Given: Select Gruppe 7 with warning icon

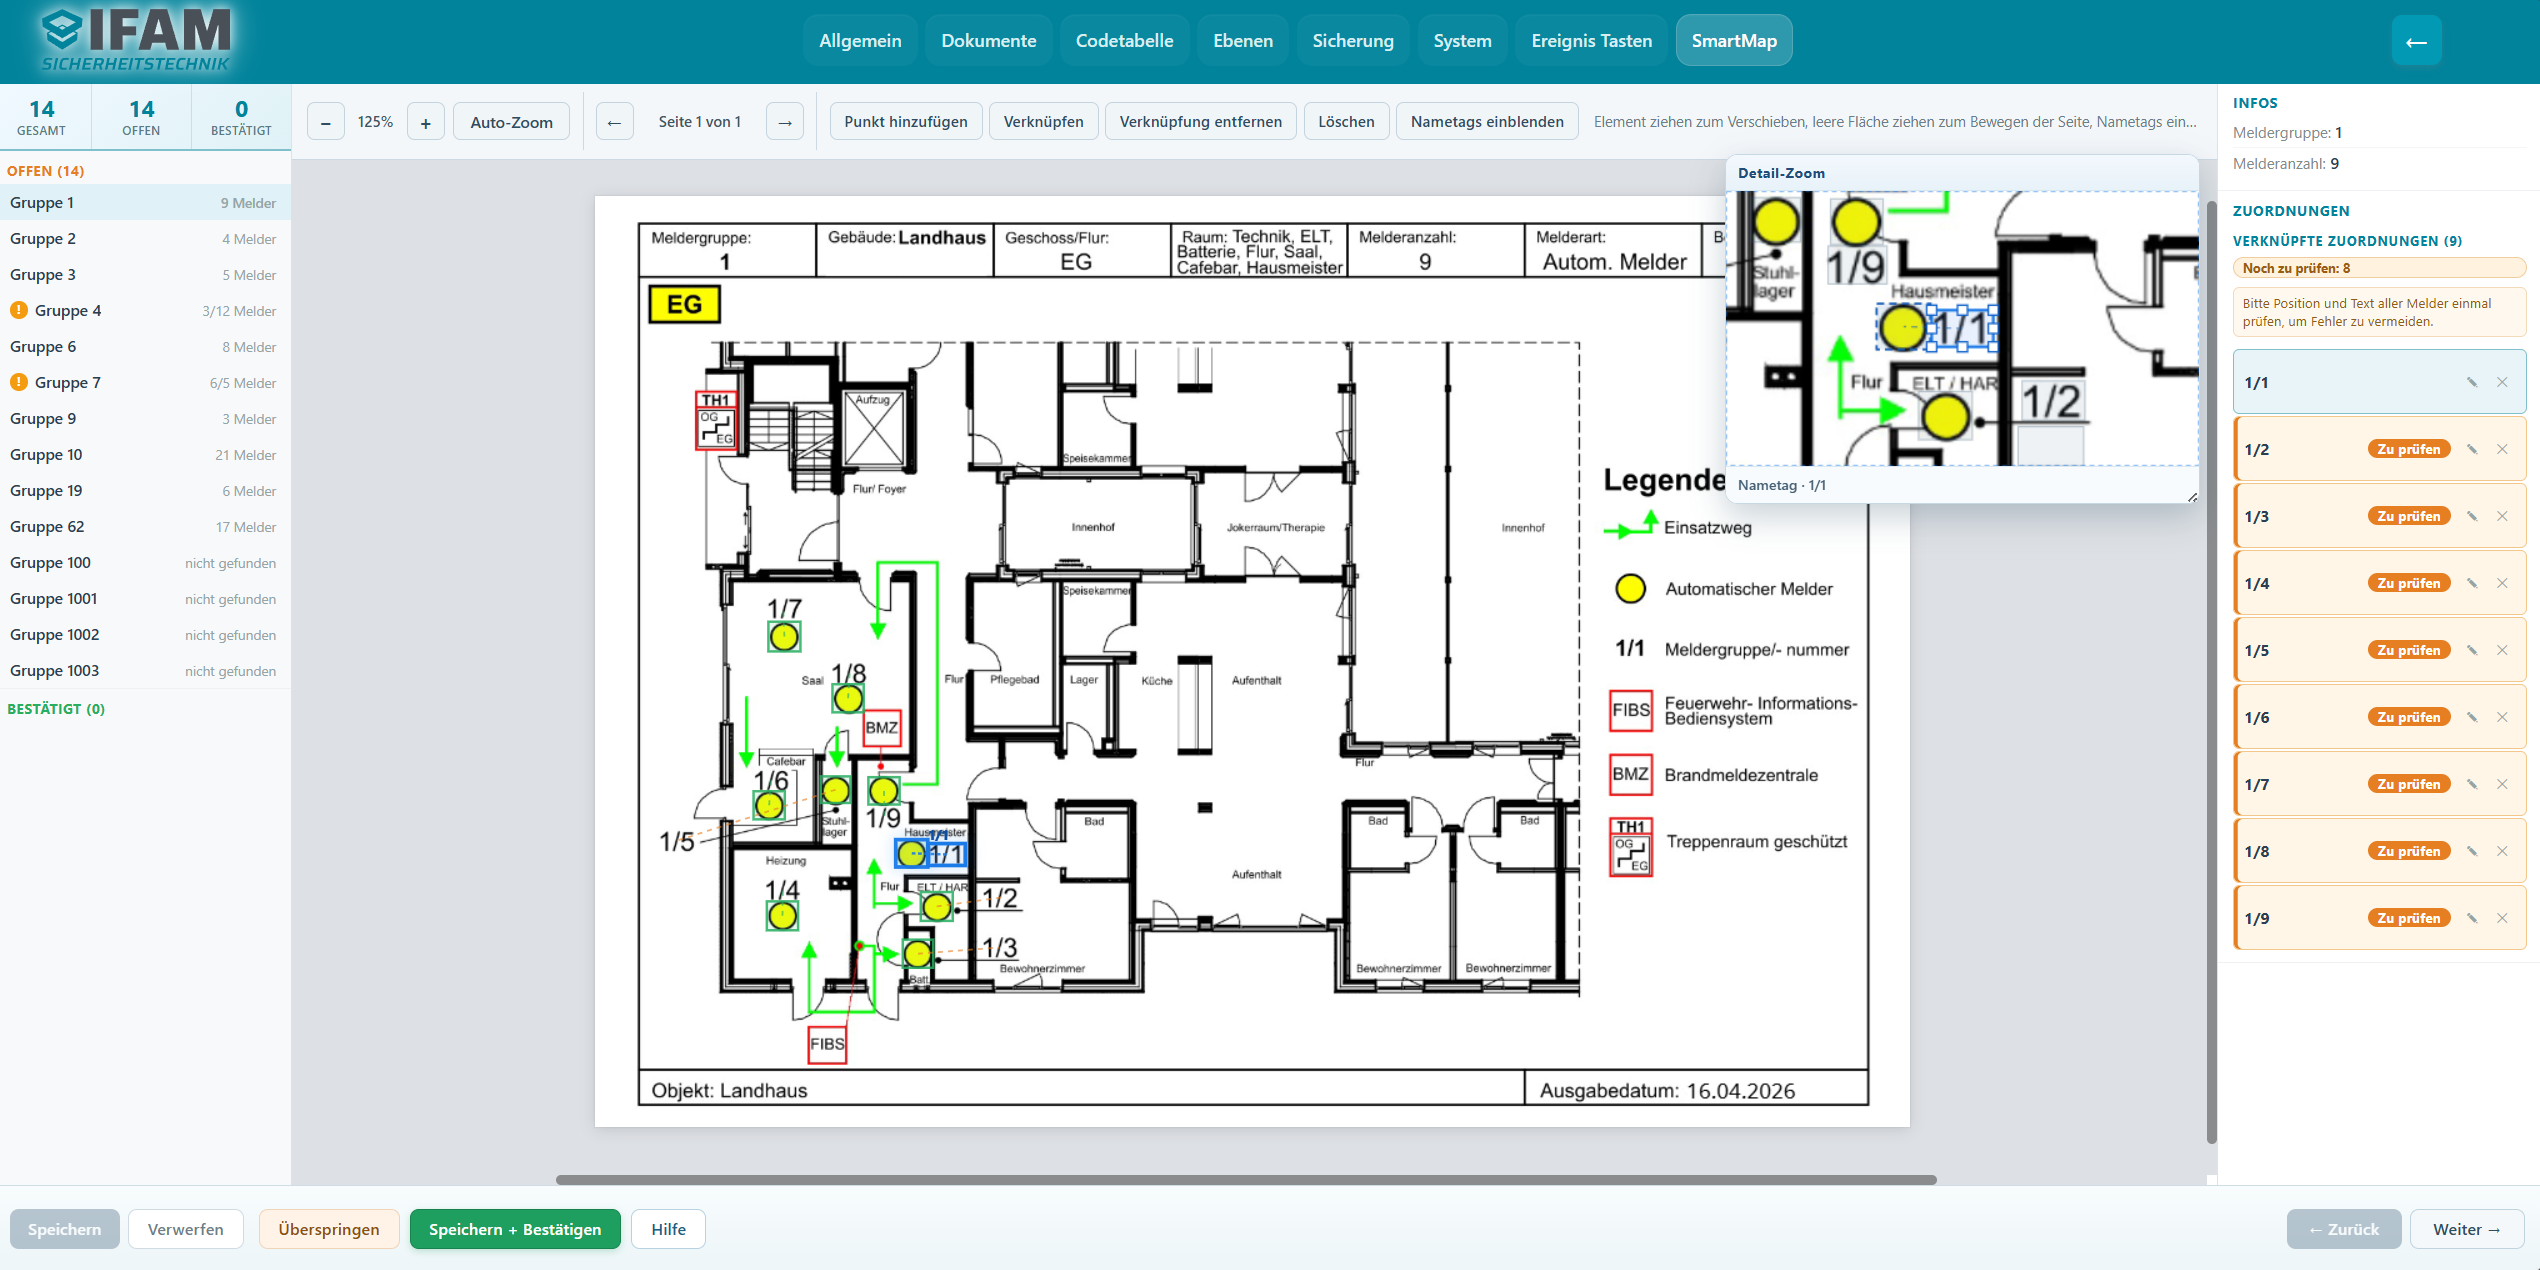Looking at the screenshot, I should [145, 383].
